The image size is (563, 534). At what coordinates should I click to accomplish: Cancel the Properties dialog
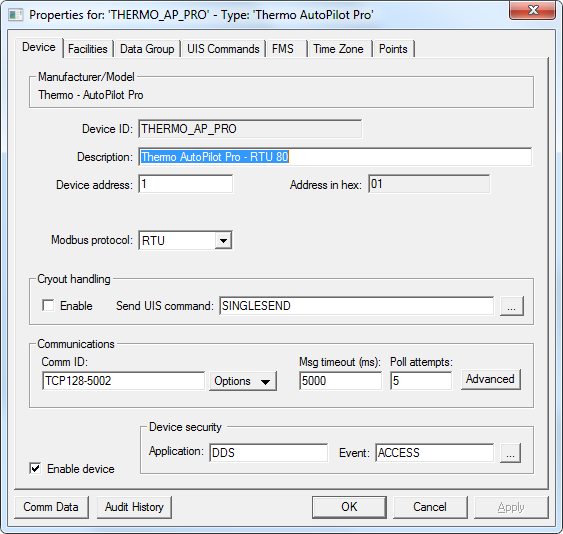[430, 507]
